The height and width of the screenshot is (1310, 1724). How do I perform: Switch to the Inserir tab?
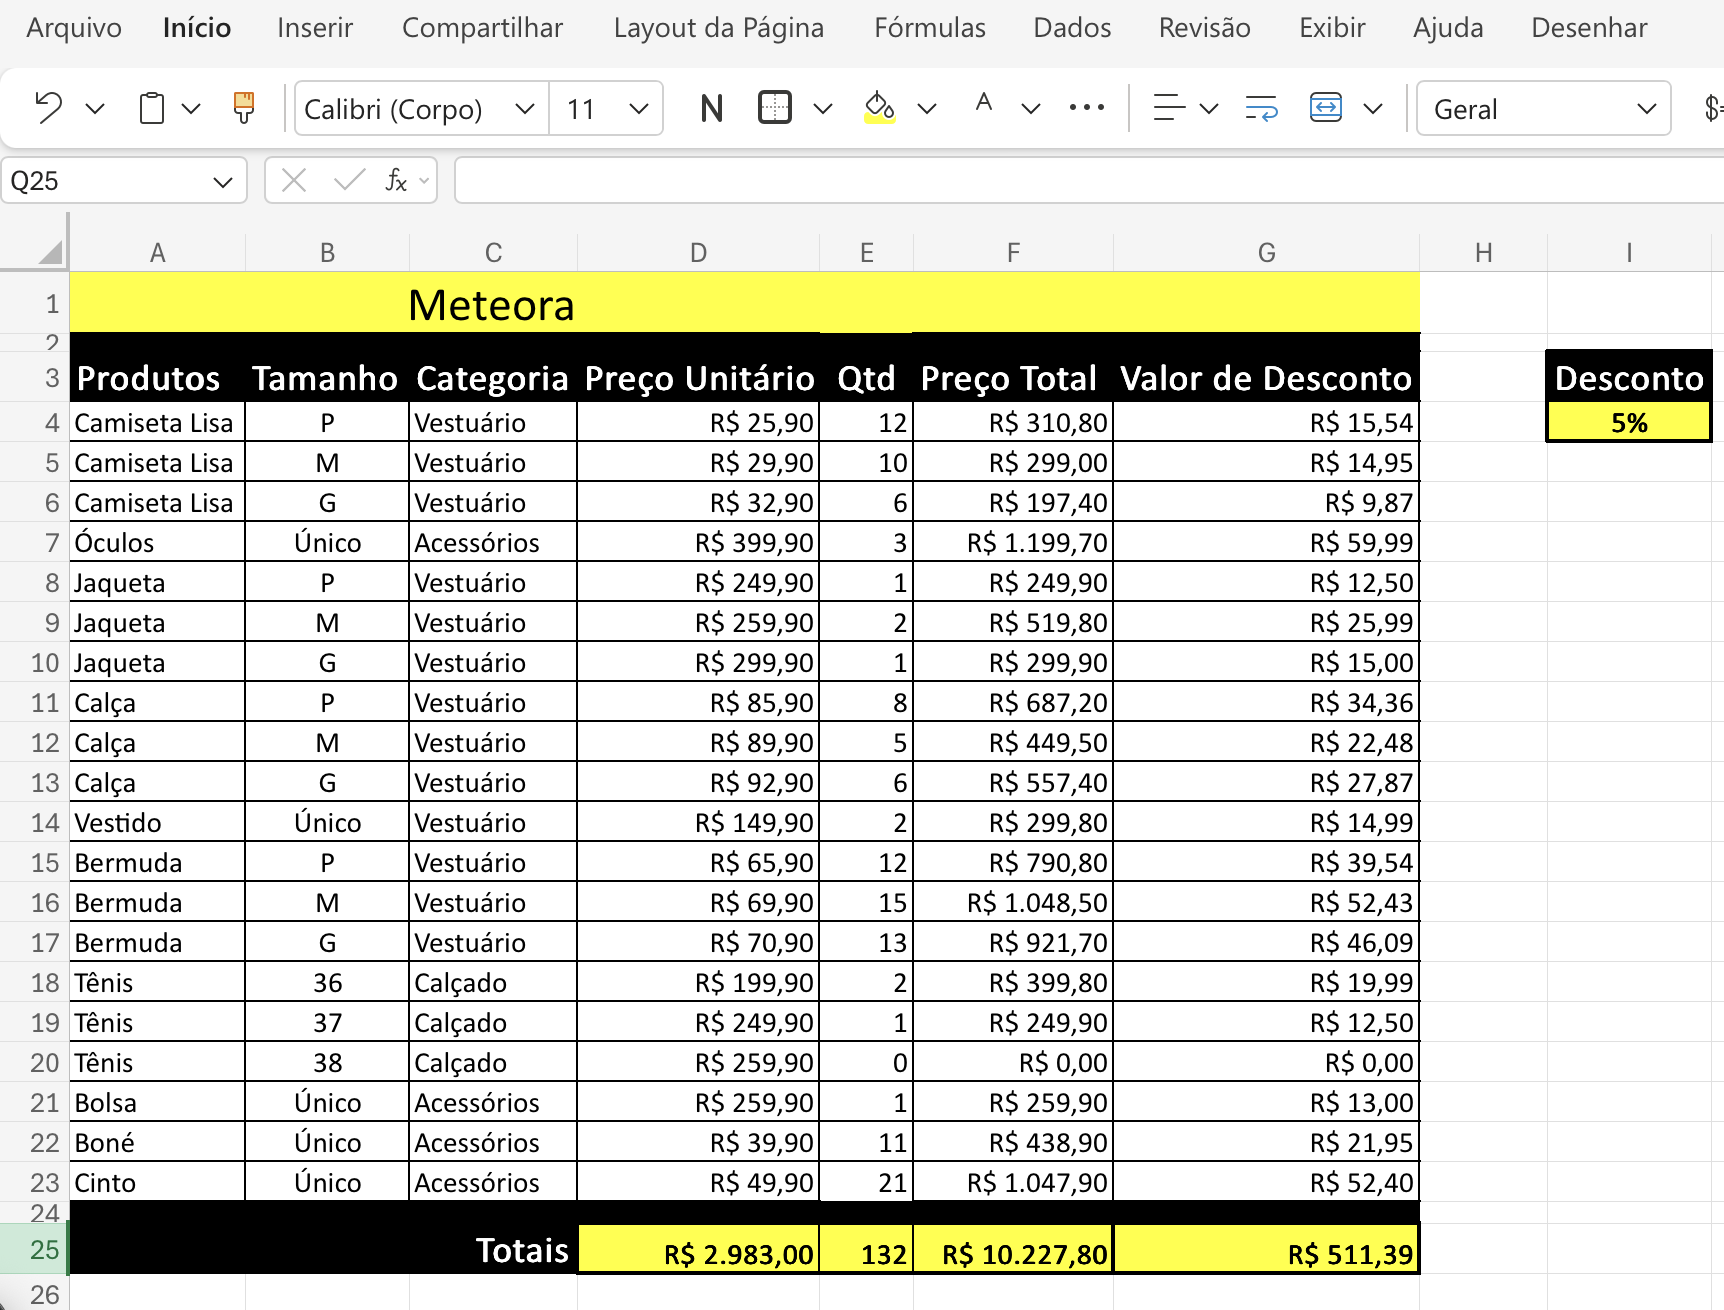pos(315,28)
